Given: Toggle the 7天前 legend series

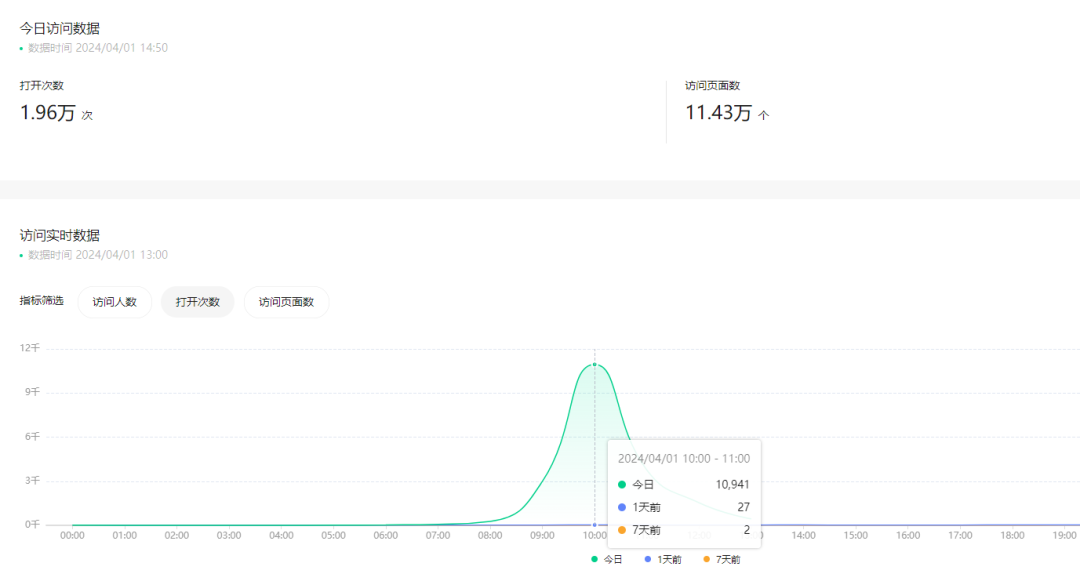Looking at the screenshot, I should click(721, 560).
